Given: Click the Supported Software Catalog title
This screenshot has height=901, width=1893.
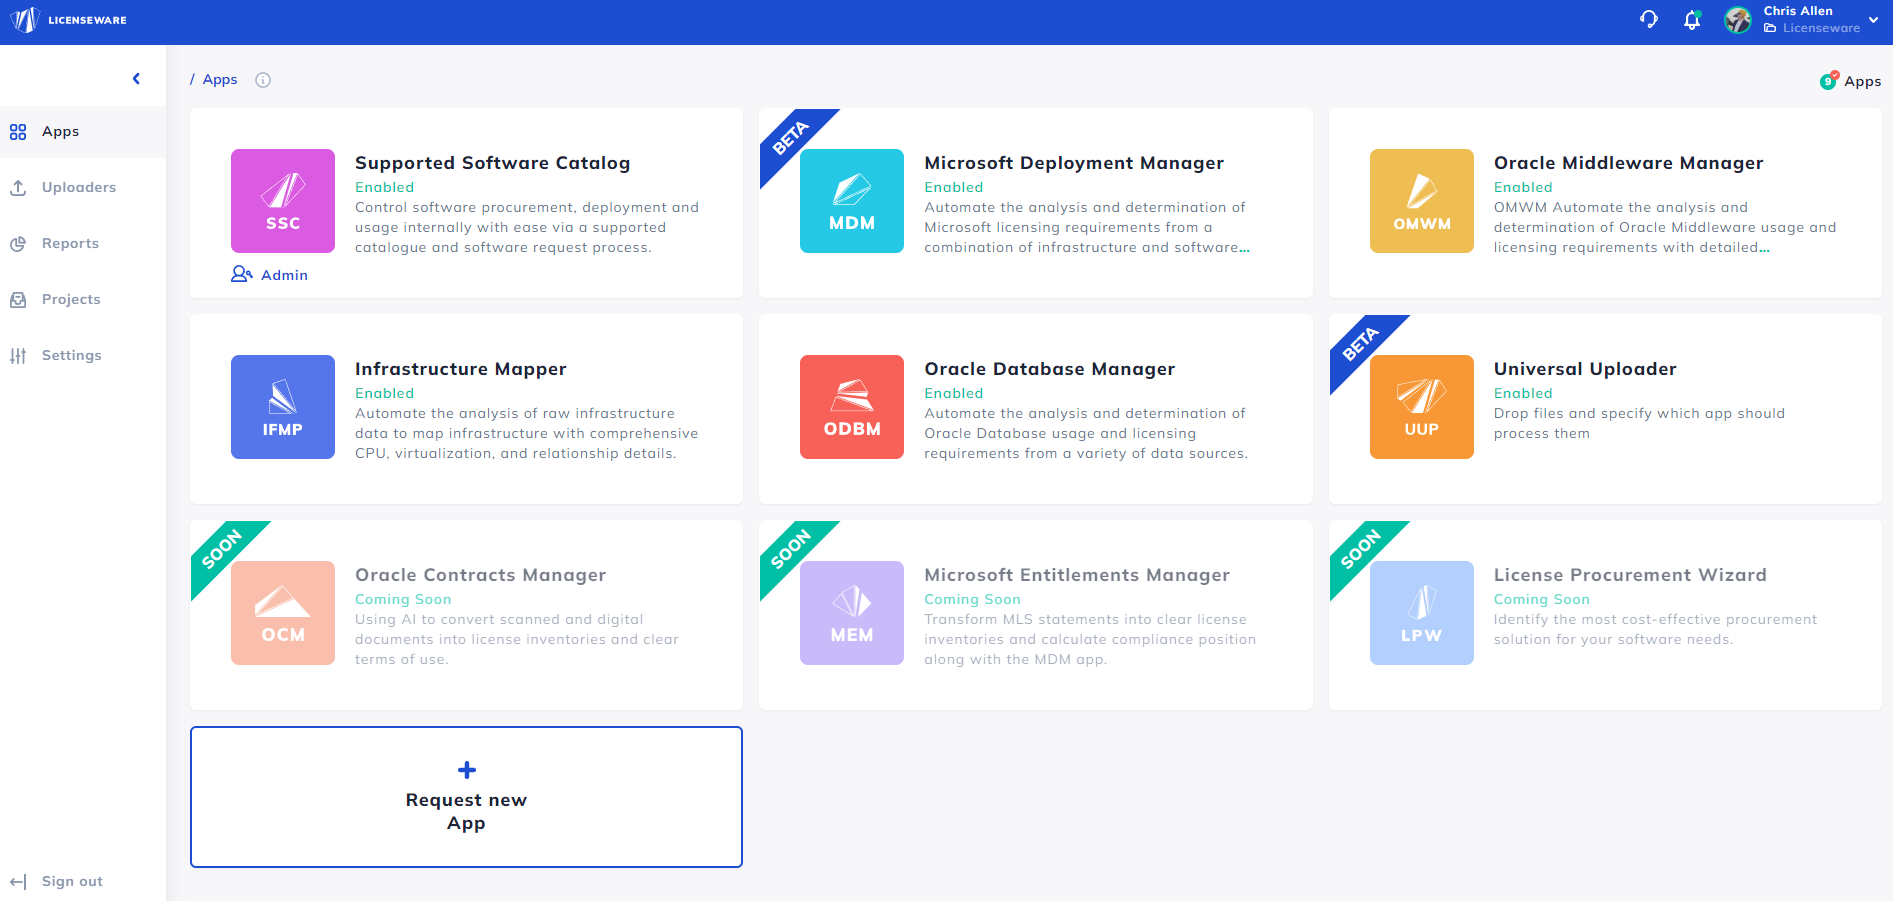Looking at the screenshot, I should [493, 163].
